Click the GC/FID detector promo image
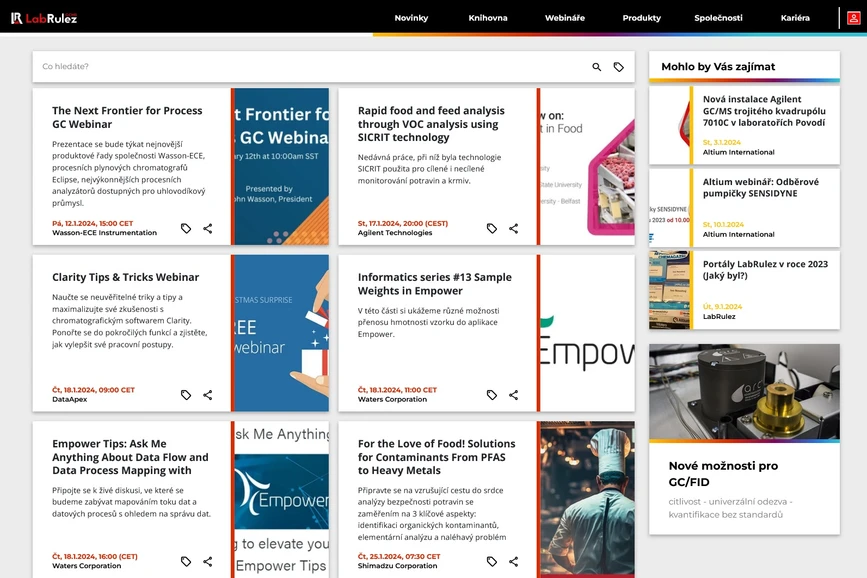867x578 pixels. click(744, 391)
